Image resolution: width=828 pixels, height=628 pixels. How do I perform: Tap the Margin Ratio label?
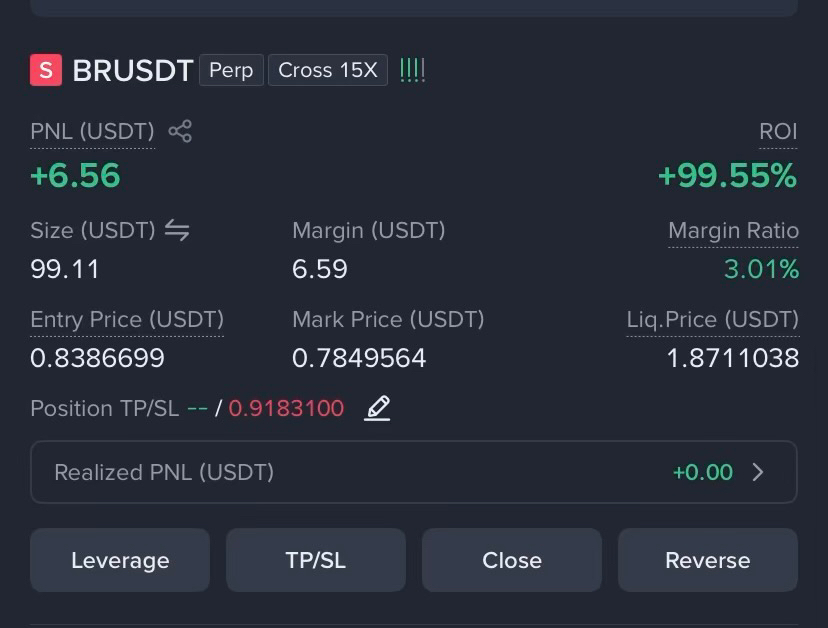pyautogui.click(x=733, y=231)
